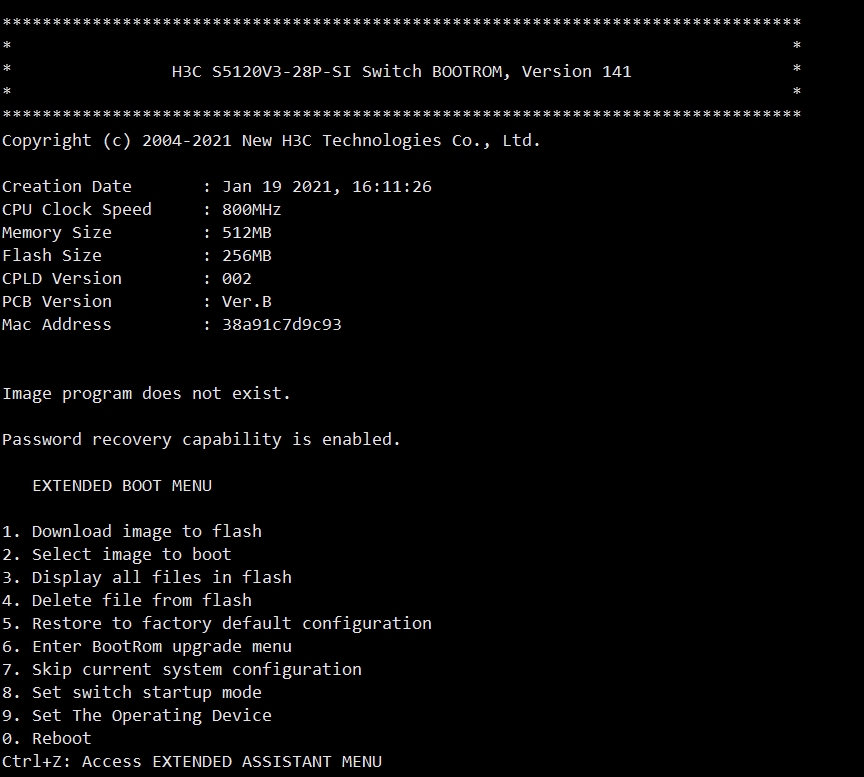Click "Enter BootRom upgrade menu" option
The width and height of the screenshot is (864, 777).
147,646
